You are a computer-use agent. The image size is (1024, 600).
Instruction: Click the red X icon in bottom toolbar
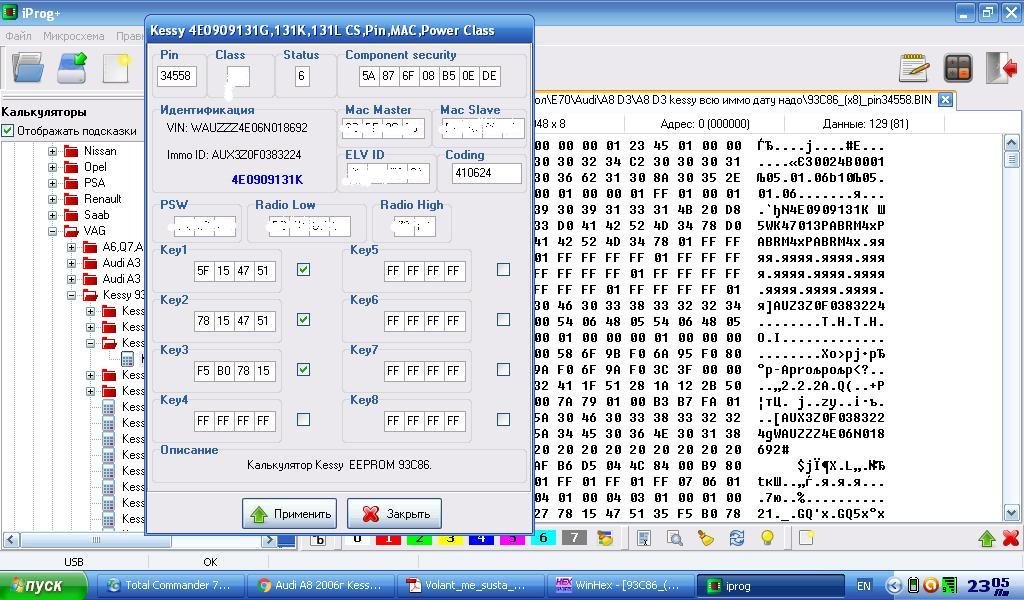[1010, 538]
